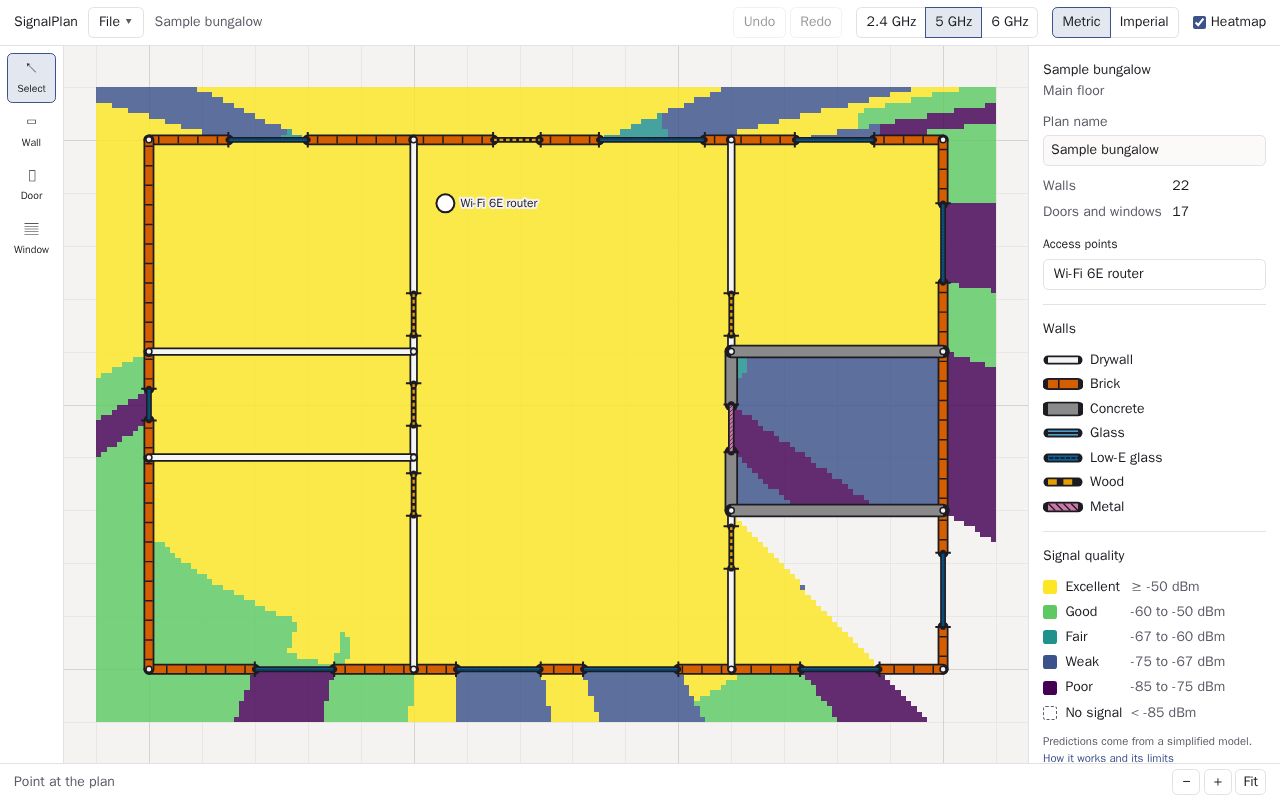Image resolution: width=1280 pixels, height=800 pixels.
Task: Zoom in with the plus button
Action: point(1217,782)
